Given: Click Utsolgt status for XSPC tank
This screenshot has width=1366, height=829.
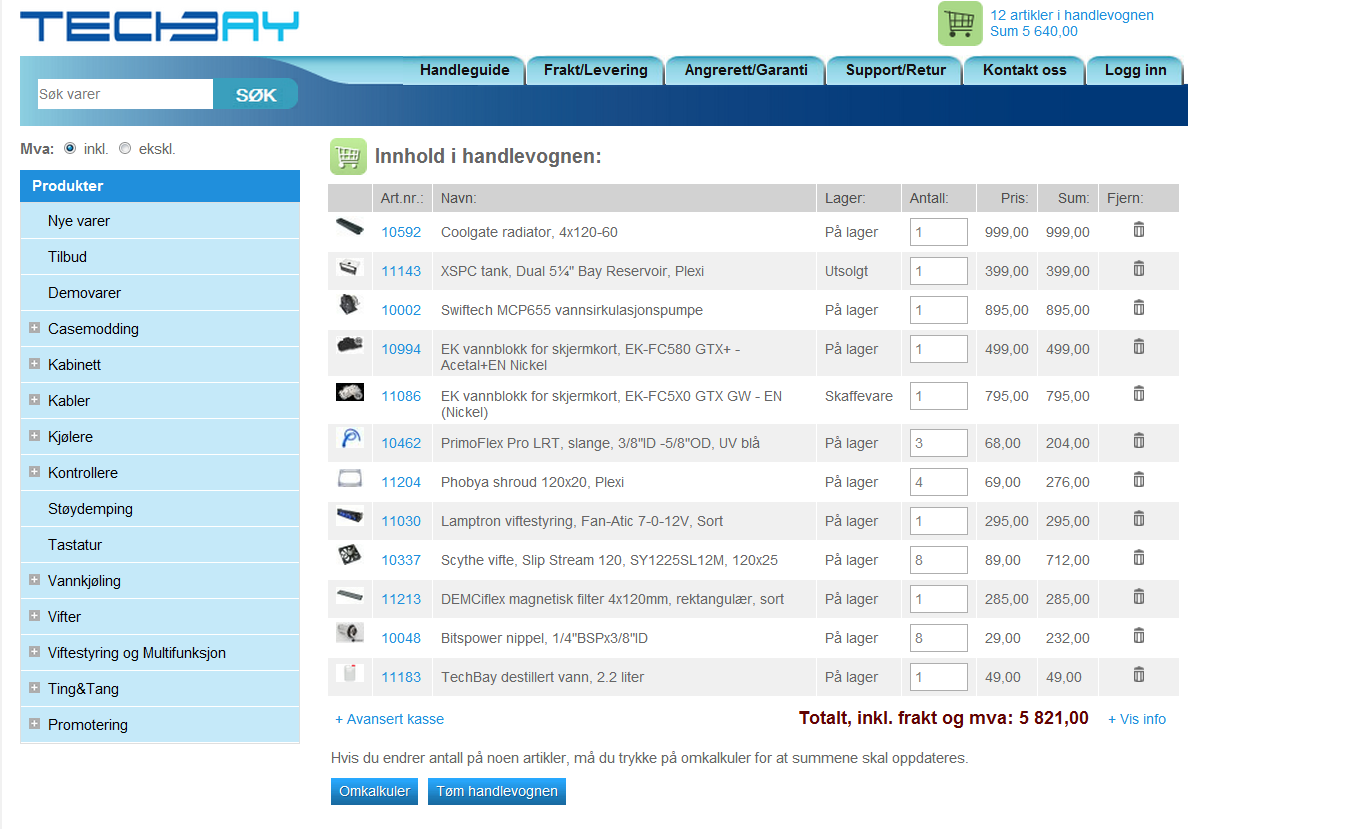Looking at the screenshot, I should point(846,271).
